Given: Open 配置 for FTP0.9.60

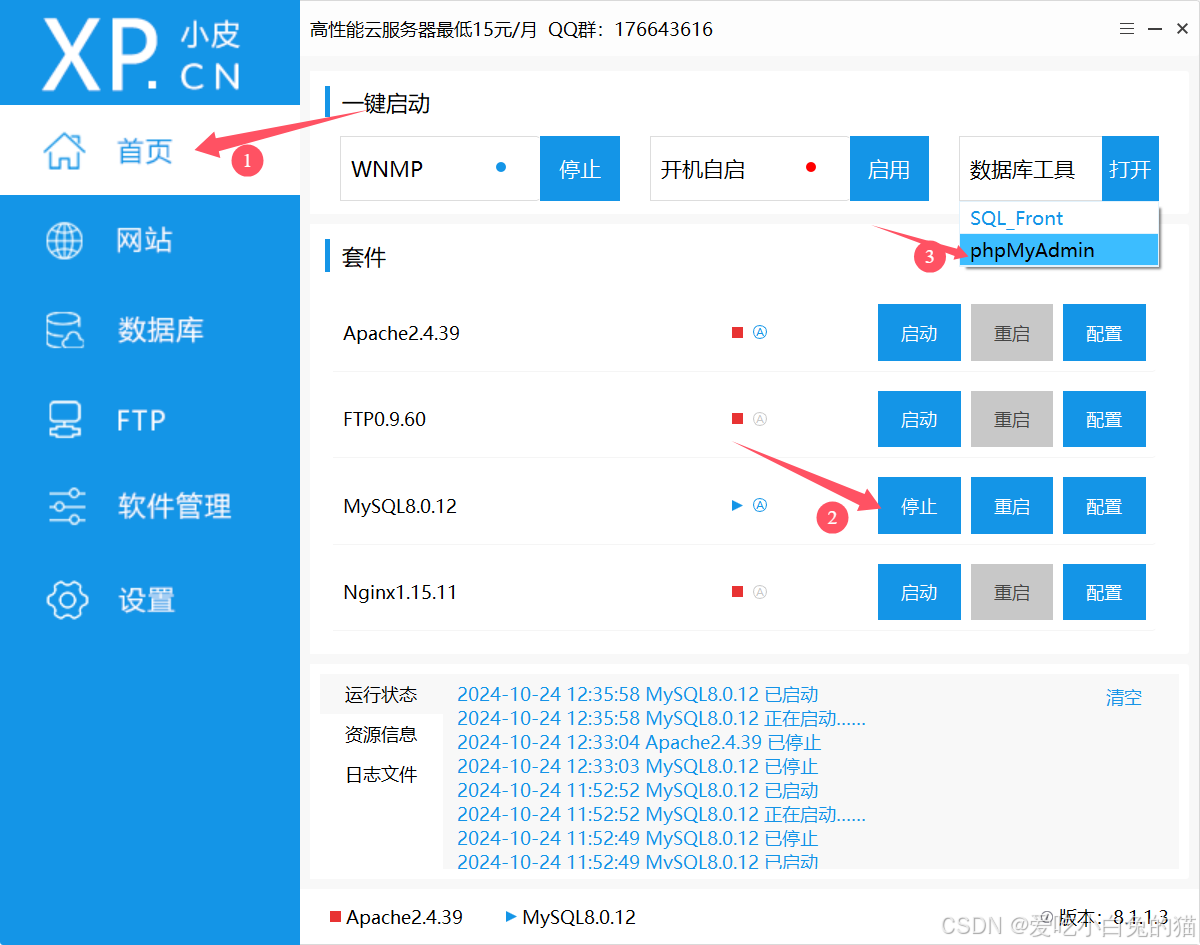Looking at the screenshot, I should pyautogui.click(x=1104, y=419).
